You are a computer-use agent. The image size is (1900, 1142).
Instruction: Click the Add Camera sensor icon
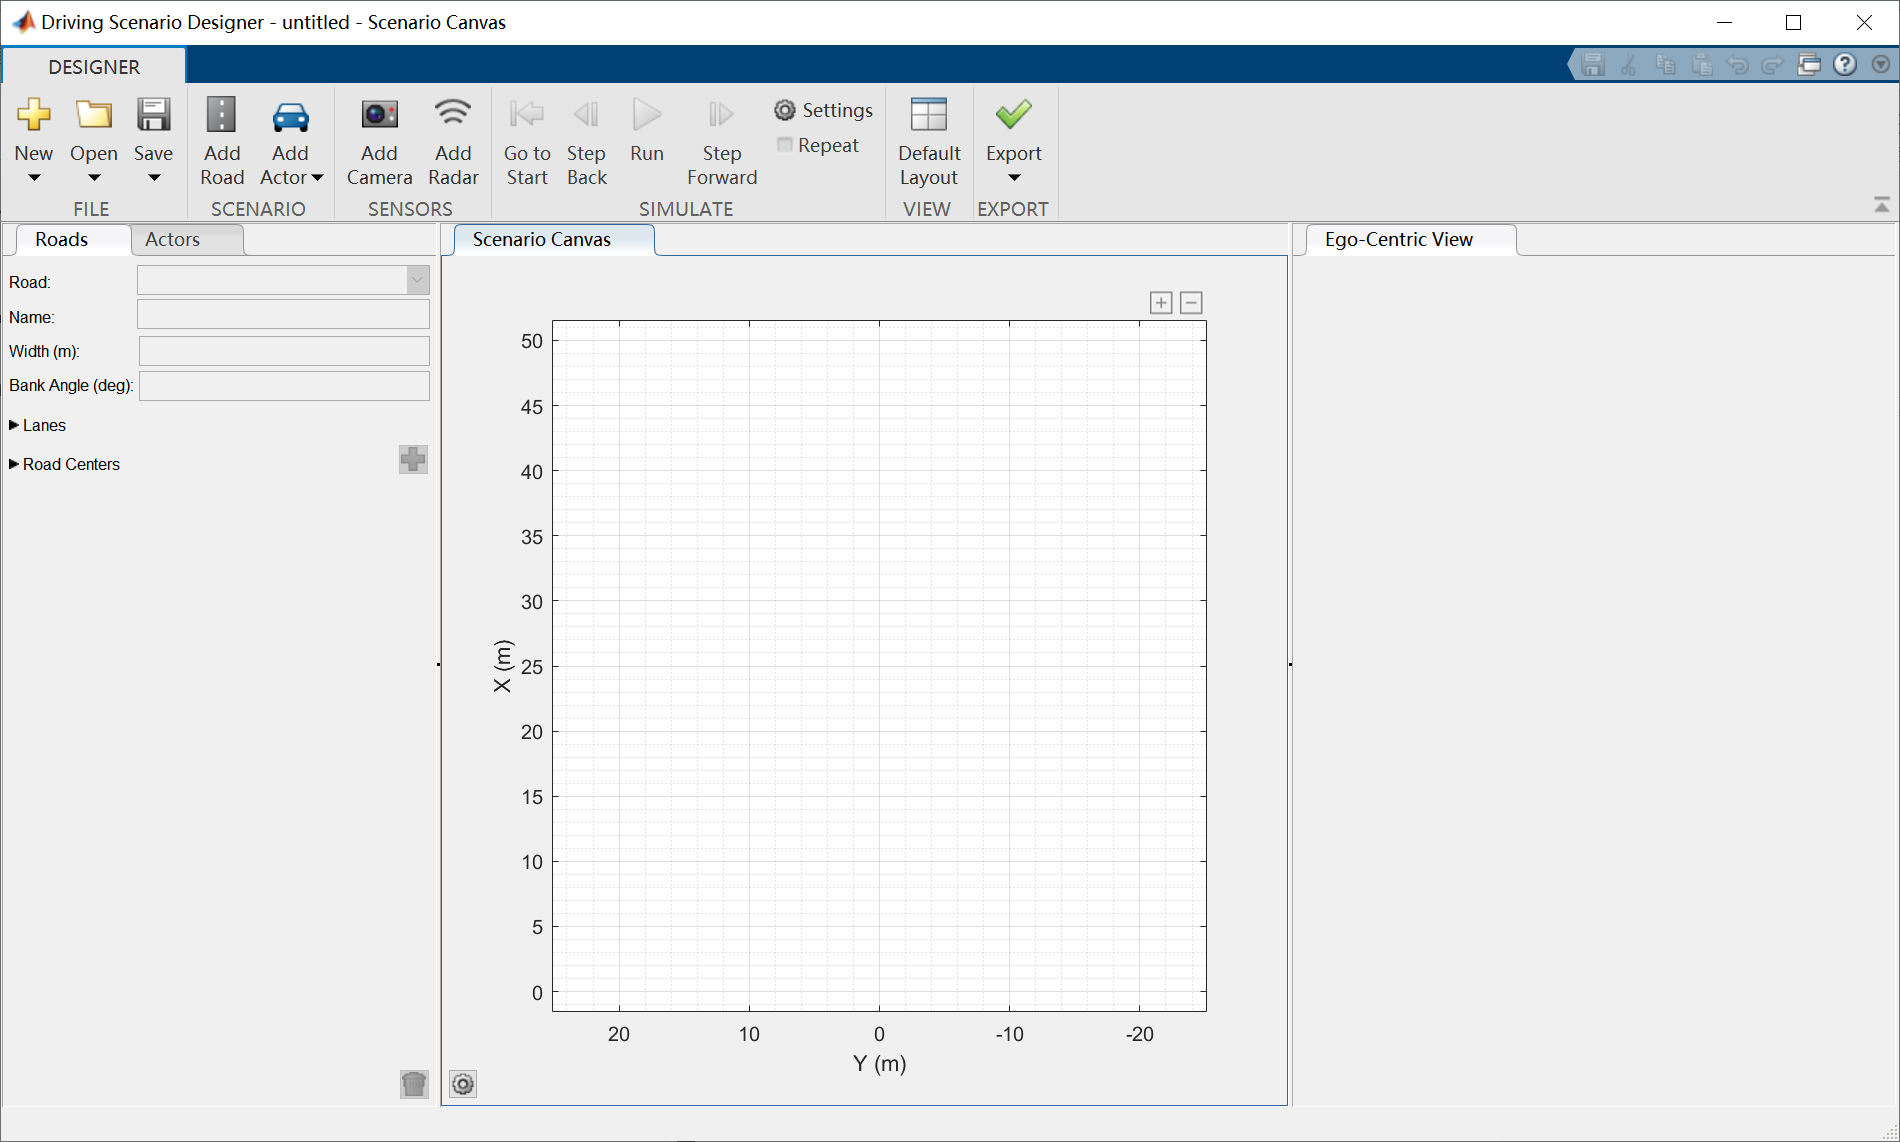pos(379,115)
